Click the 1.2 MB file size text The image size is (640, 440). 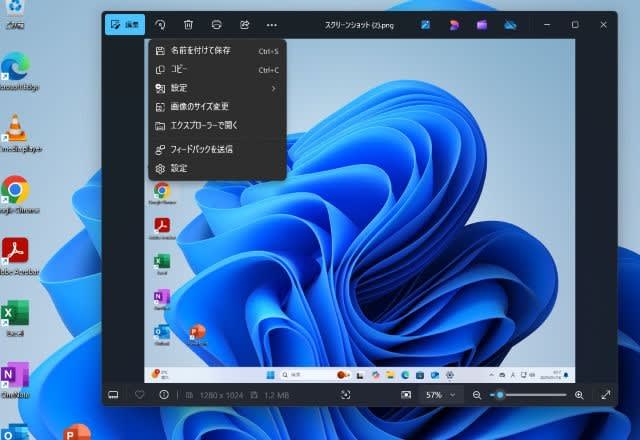[x=276, y=395]
